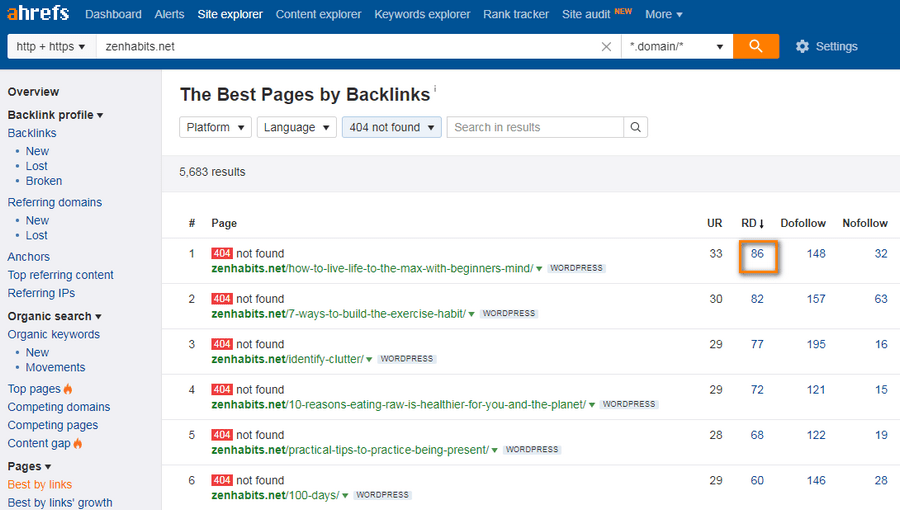900x510 pixels.
Task: Click the Referring IPs sidebar link
Action: pos(41,293)
